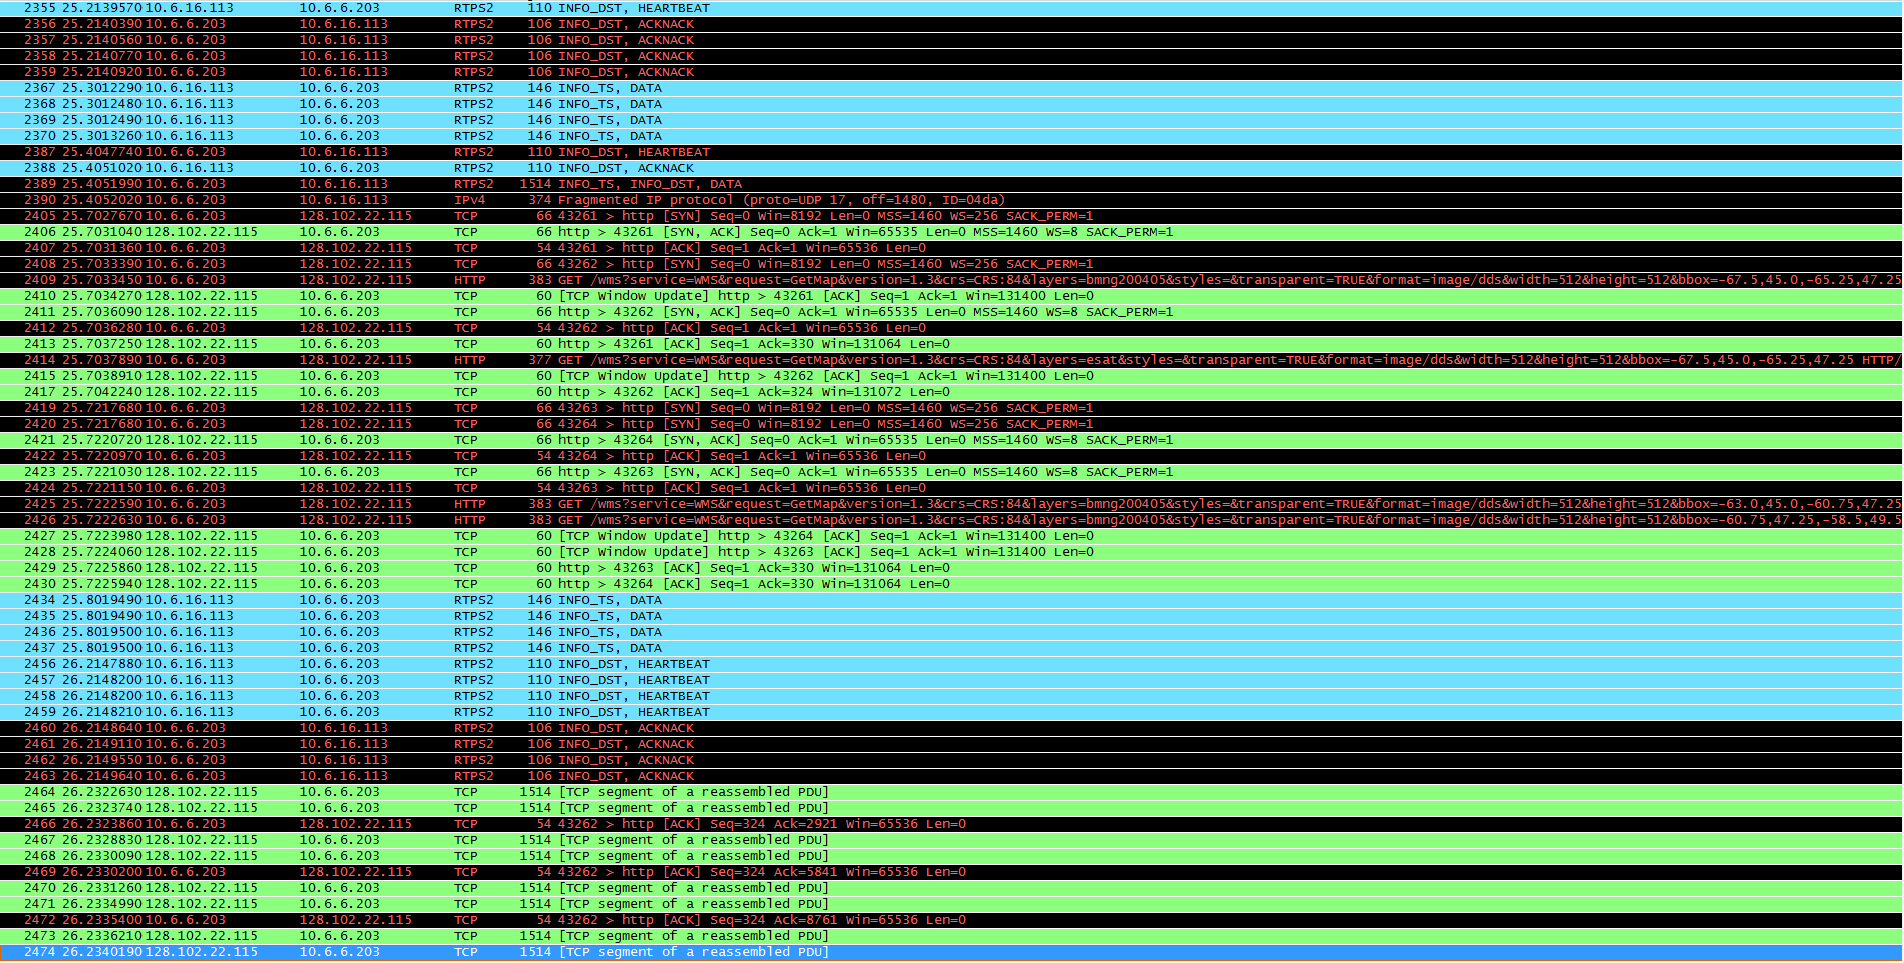1904x963 pixels.
Task: Select packet 2421 SYN, ACK row
Action: [952, 440]
